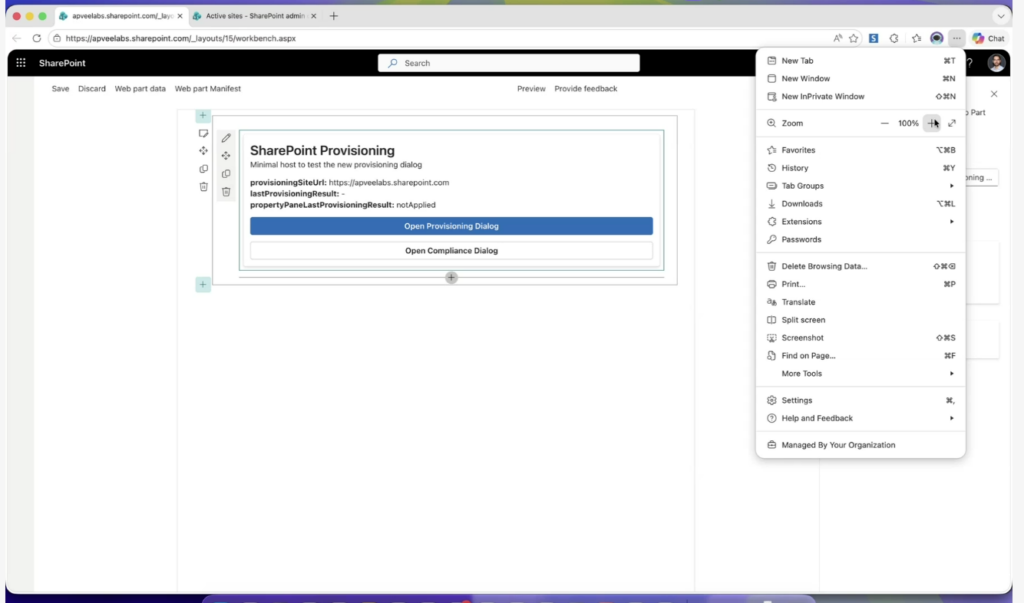Edit web part pencil icon
The image size is (1024, 603).
pos(226,138)
